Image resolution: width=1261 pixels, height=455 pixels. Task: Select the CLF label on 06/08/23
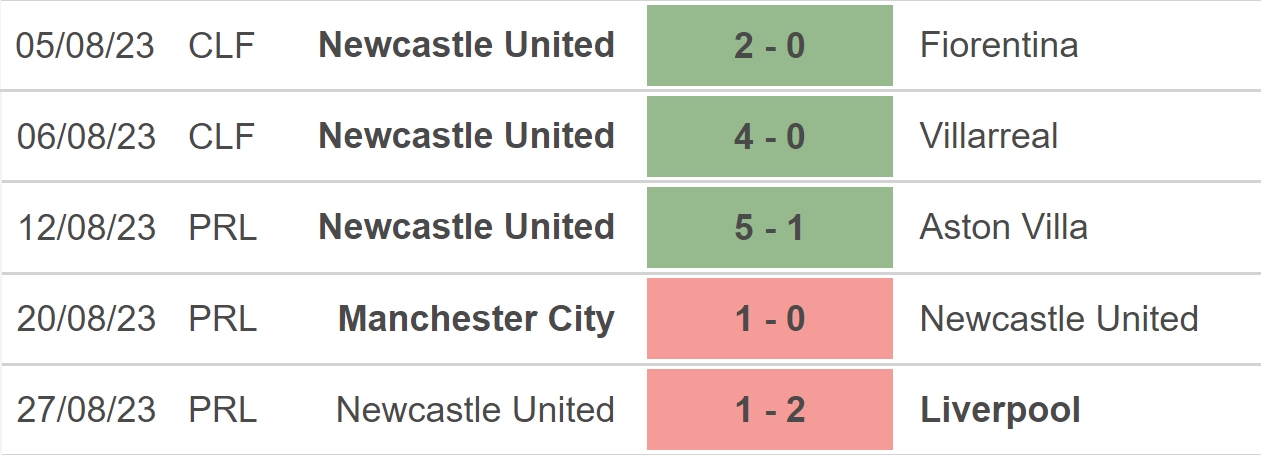point(222,136)
